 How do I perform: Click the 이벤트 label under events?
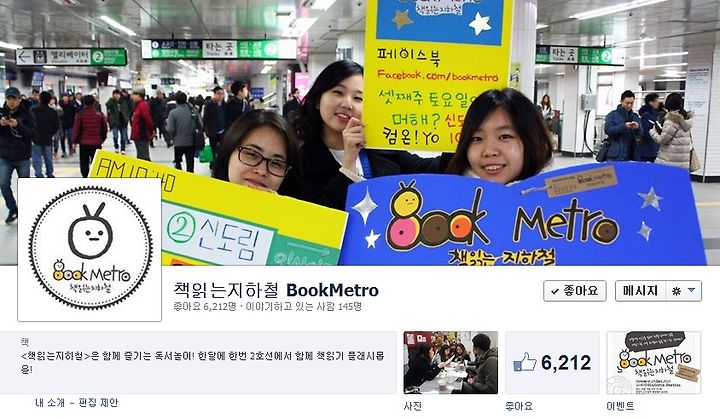[x=620, y=406]
